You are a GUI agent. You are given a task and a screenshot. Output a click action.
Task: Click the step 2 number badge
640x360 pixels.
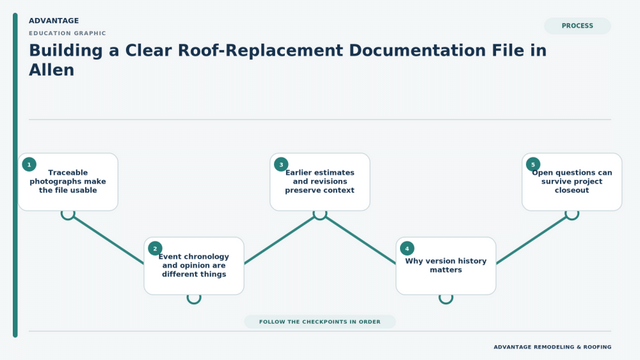(155, 249)
